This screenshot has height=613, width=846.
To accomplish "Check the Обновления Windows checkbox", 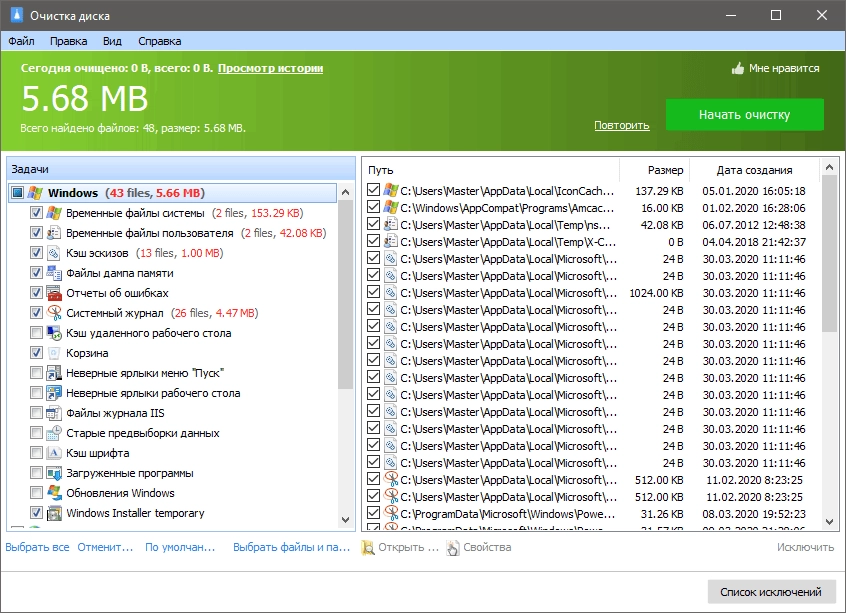I will click(x=36, y=492).
